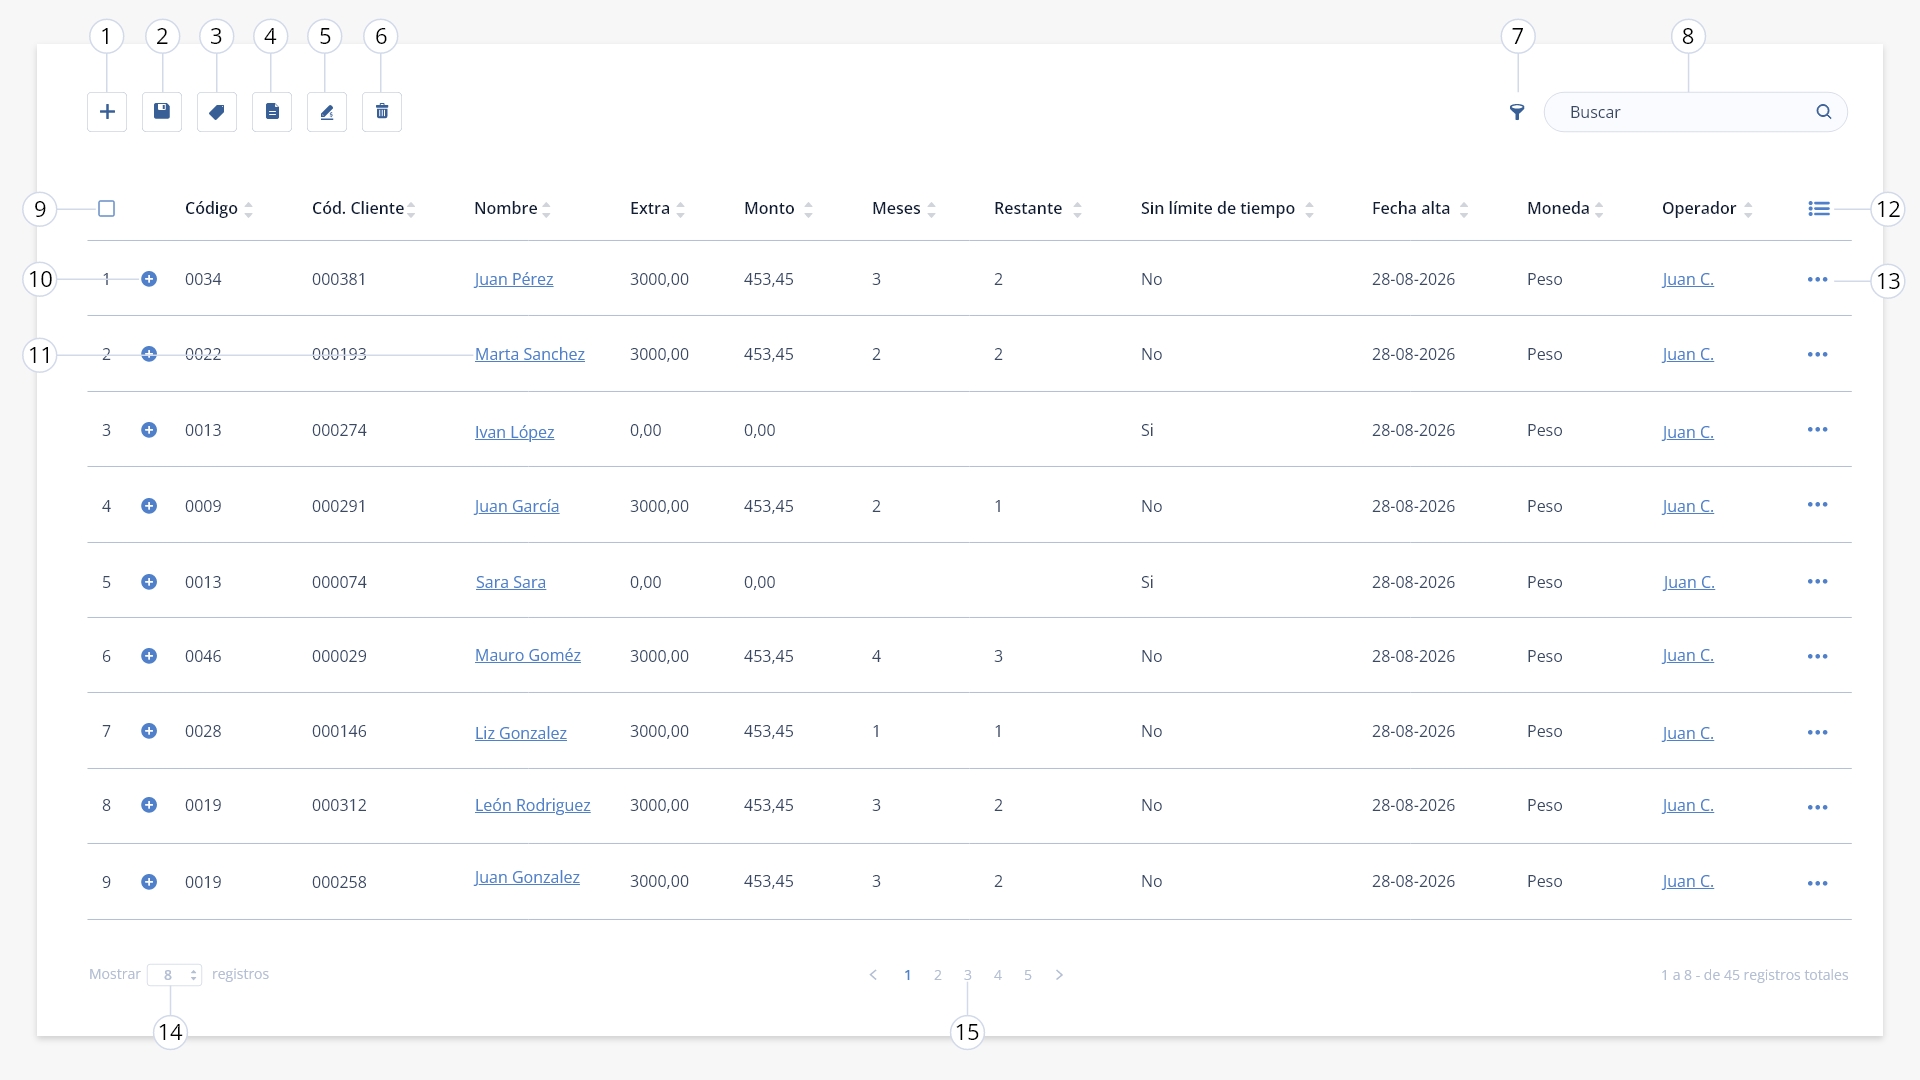Open the Marta Sanchez name link
Image resolution: width=1920 pixels, height=1080 pixels.
click(530, 354)
